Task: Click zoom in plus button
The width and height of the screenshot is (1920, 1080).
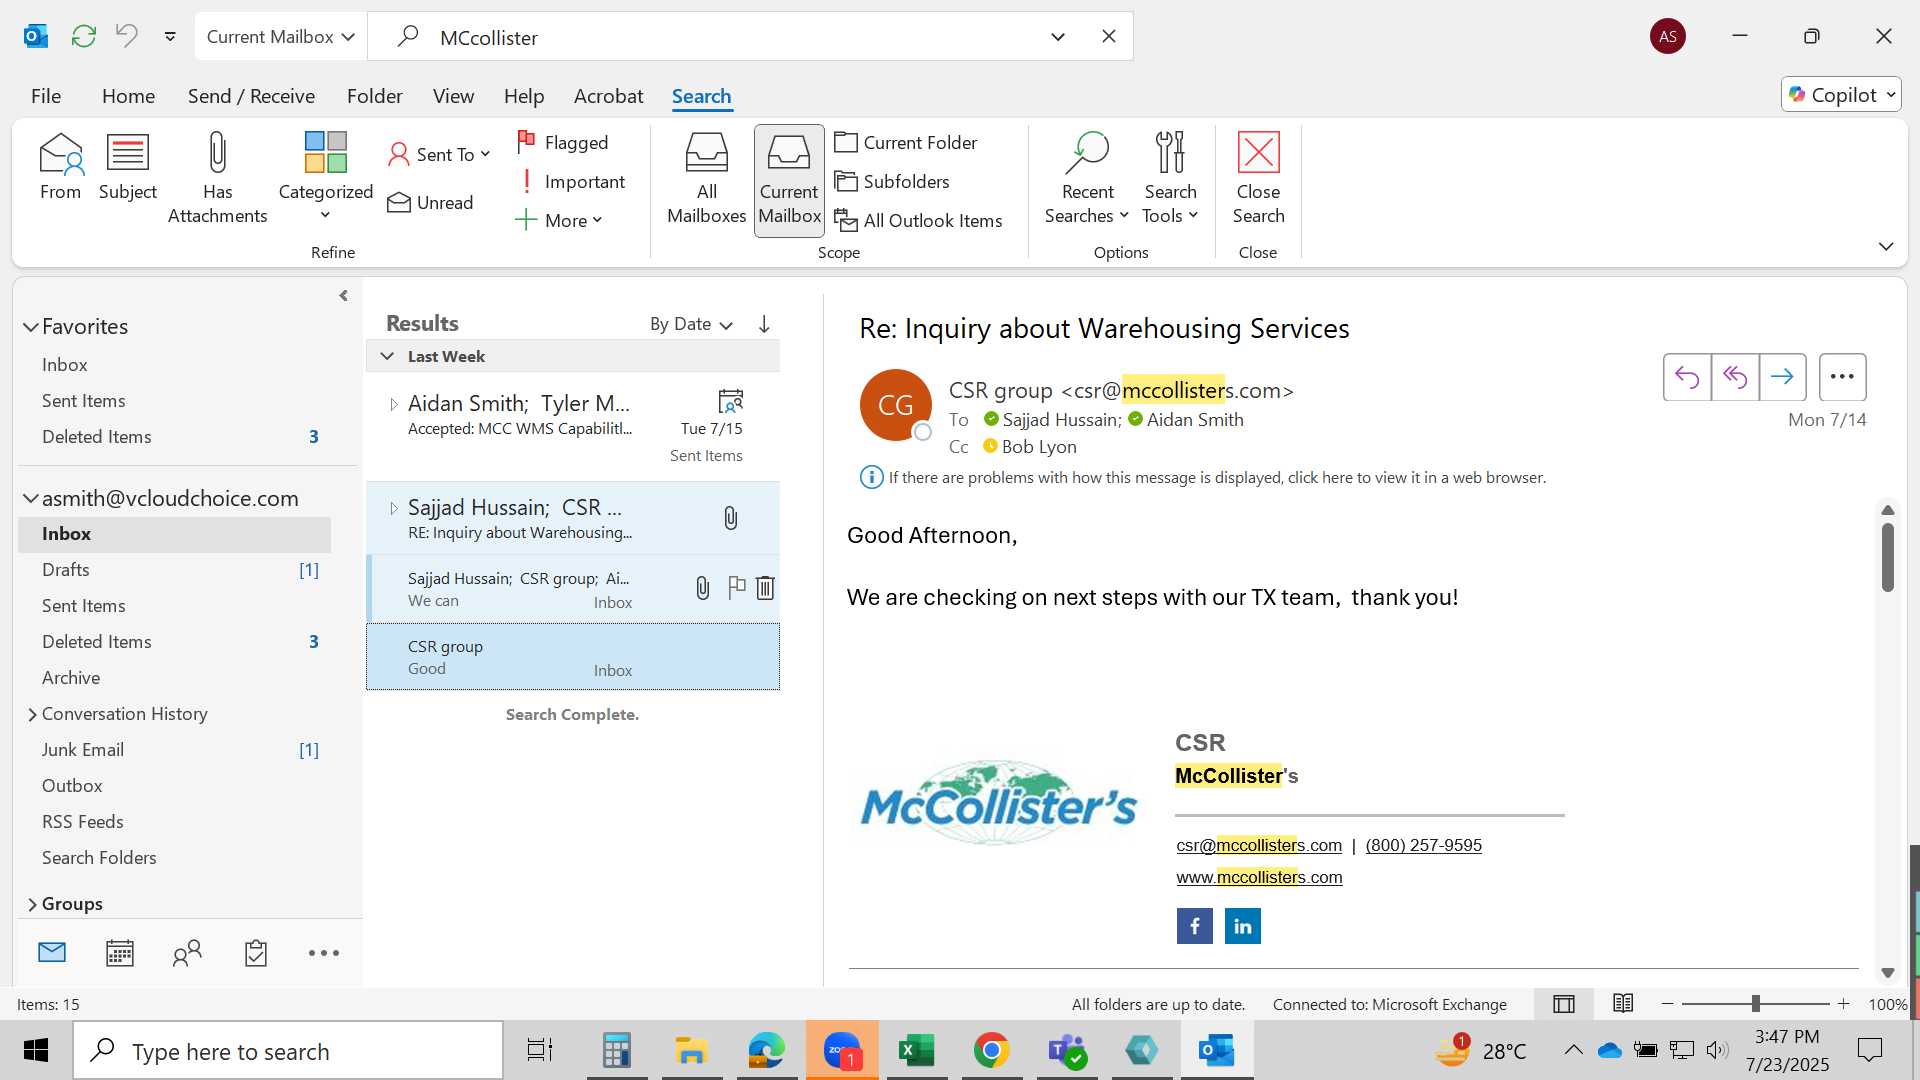Action: [1843, 1003]
